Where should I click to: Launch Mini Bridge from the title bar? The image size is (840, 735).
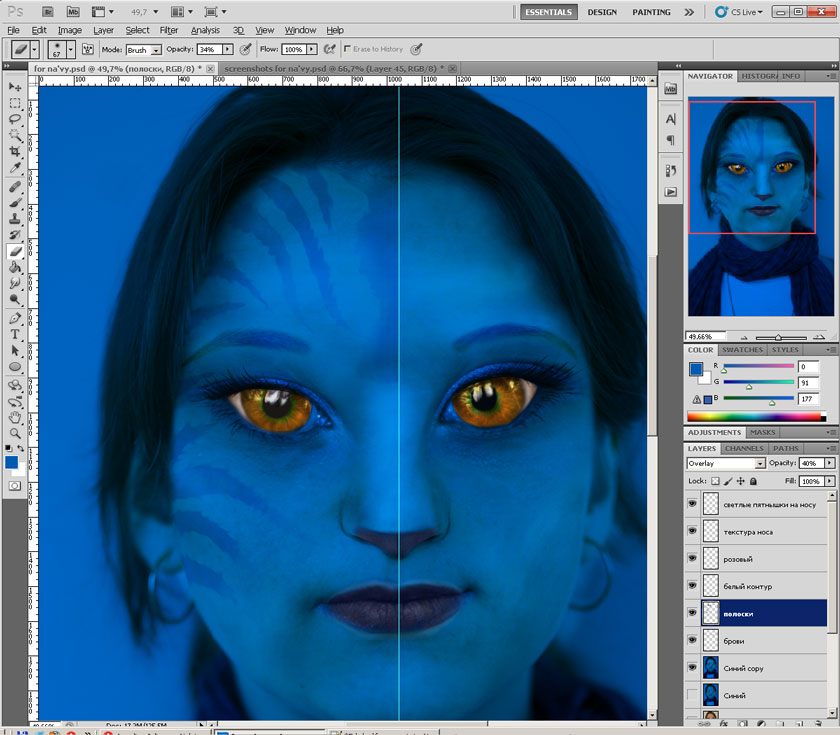tap(73, 12)
